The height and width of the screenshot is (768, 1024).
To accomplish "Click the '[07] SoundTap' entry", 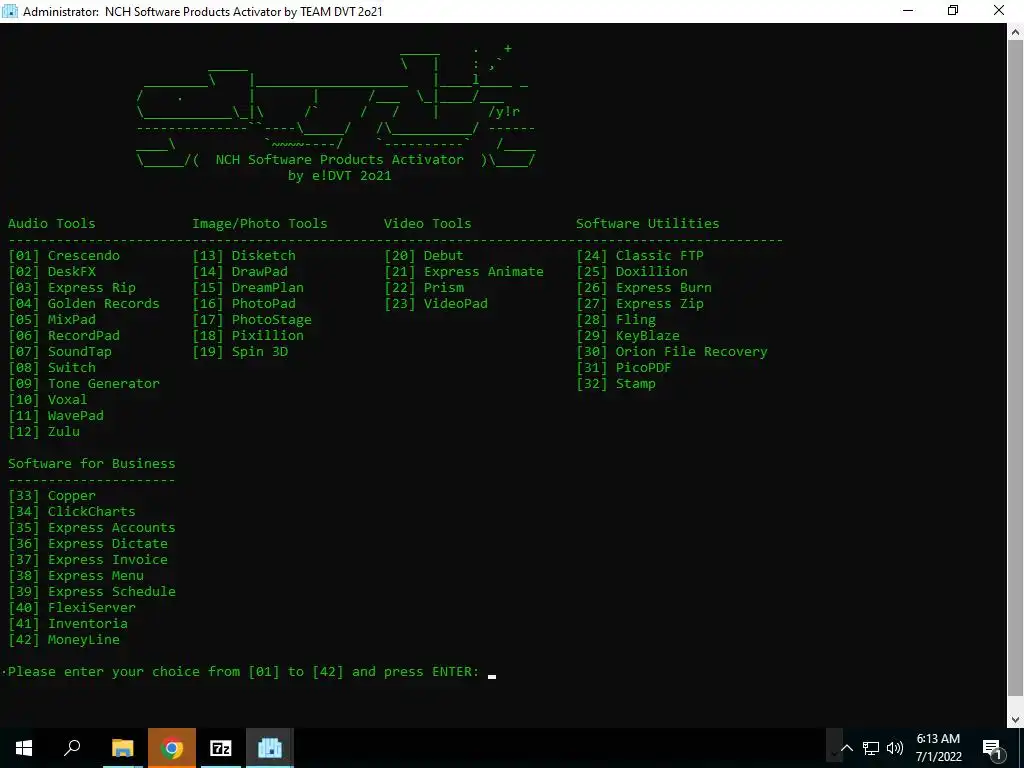I will 60,352.
